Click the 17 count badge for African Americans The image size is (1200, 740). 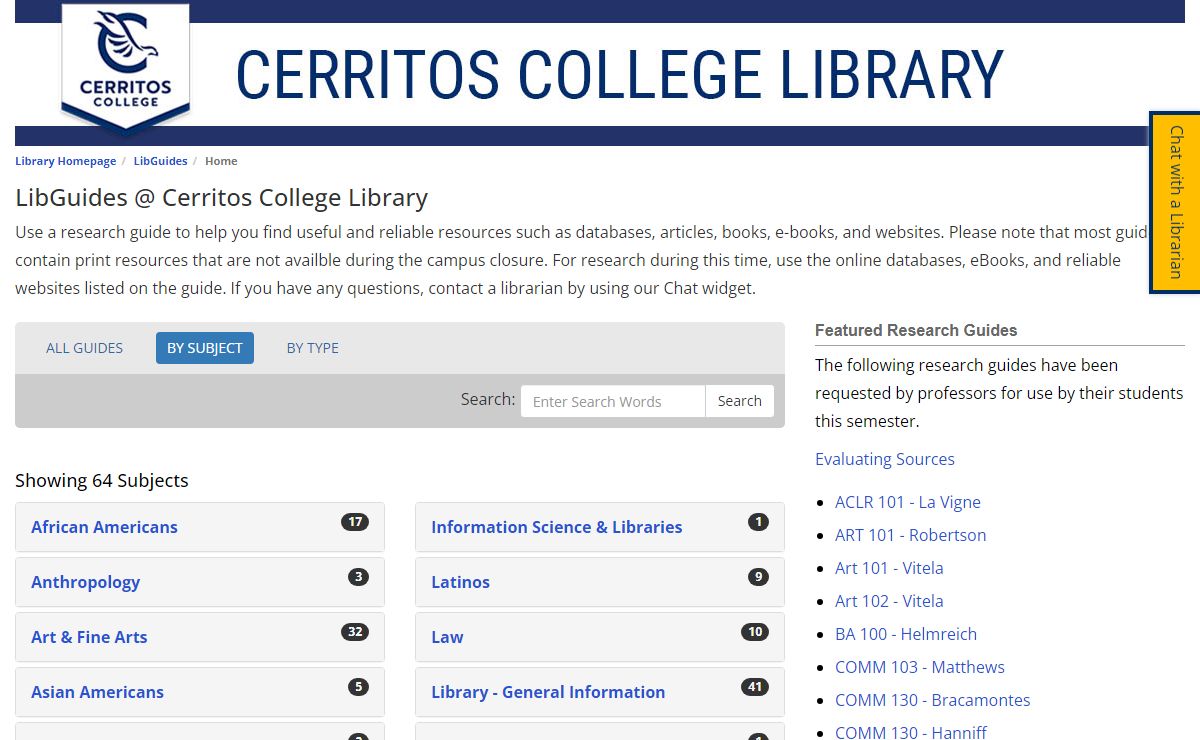pyautogui.click(x=355, y=522)
